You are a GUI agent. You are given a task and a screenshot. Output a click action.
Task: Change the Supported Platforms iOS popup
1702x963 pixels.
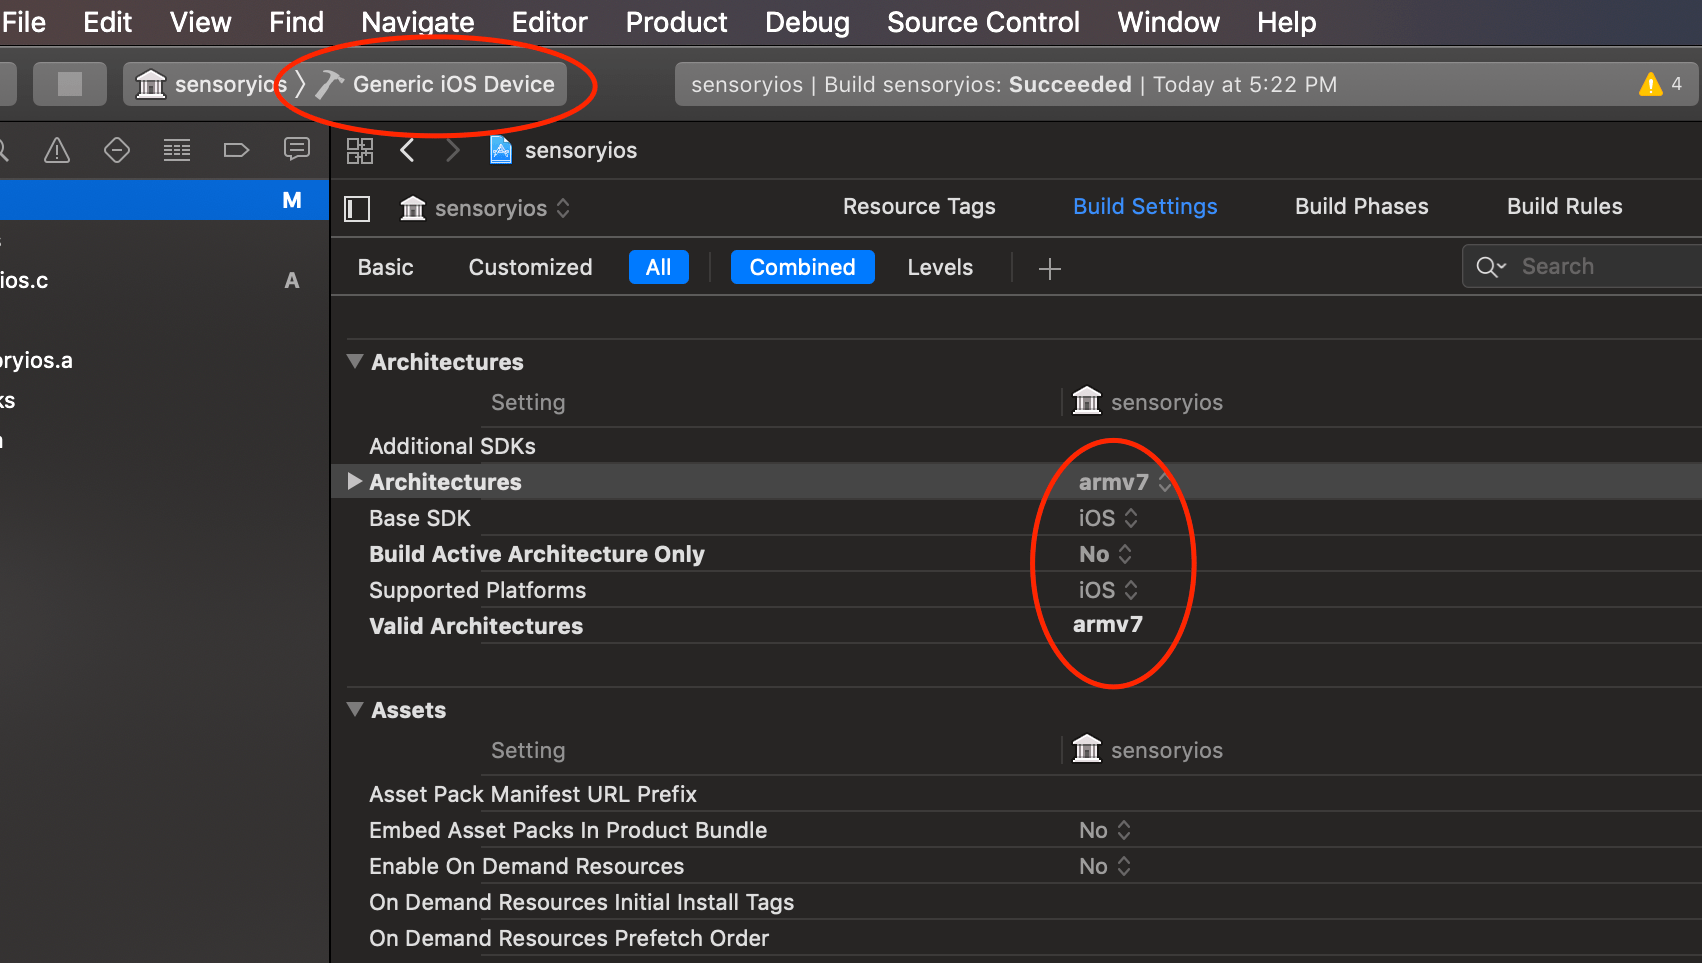(1108, 590)
